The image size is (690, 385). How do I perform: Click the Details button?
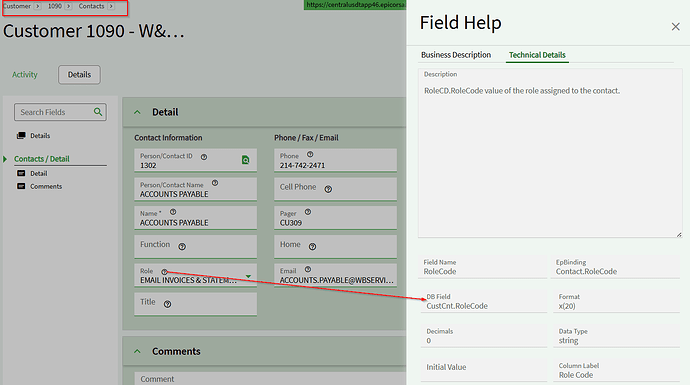pyautogui.click(x=79, y=74)
